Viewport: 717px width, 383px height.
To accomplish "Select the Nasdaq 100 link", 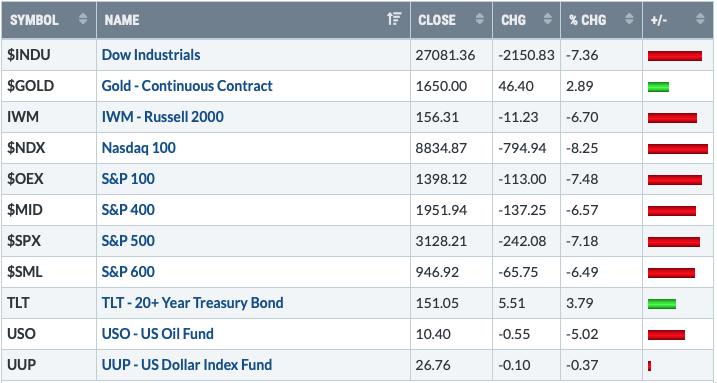I will pyautogui.click(x=139, y=148).
